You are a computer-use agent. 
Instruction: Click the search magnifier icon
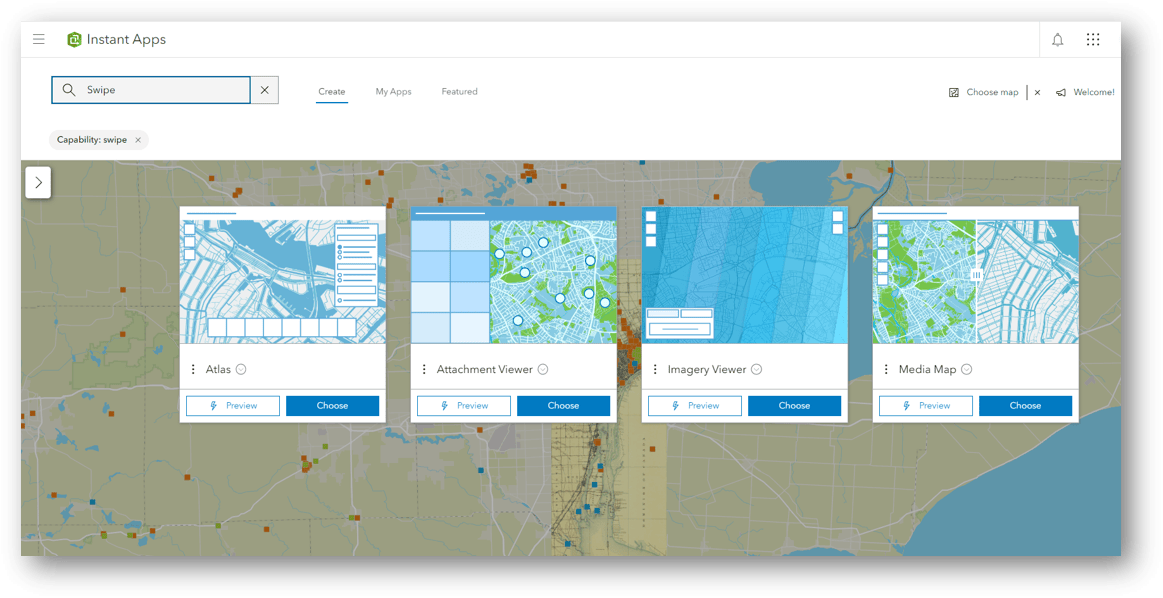(x=68, y=90)
